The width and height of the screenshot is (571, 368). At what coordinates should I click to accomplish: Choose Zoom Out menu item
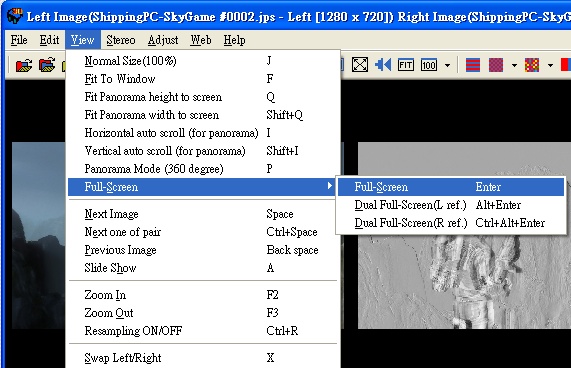(x=202, y=313)
